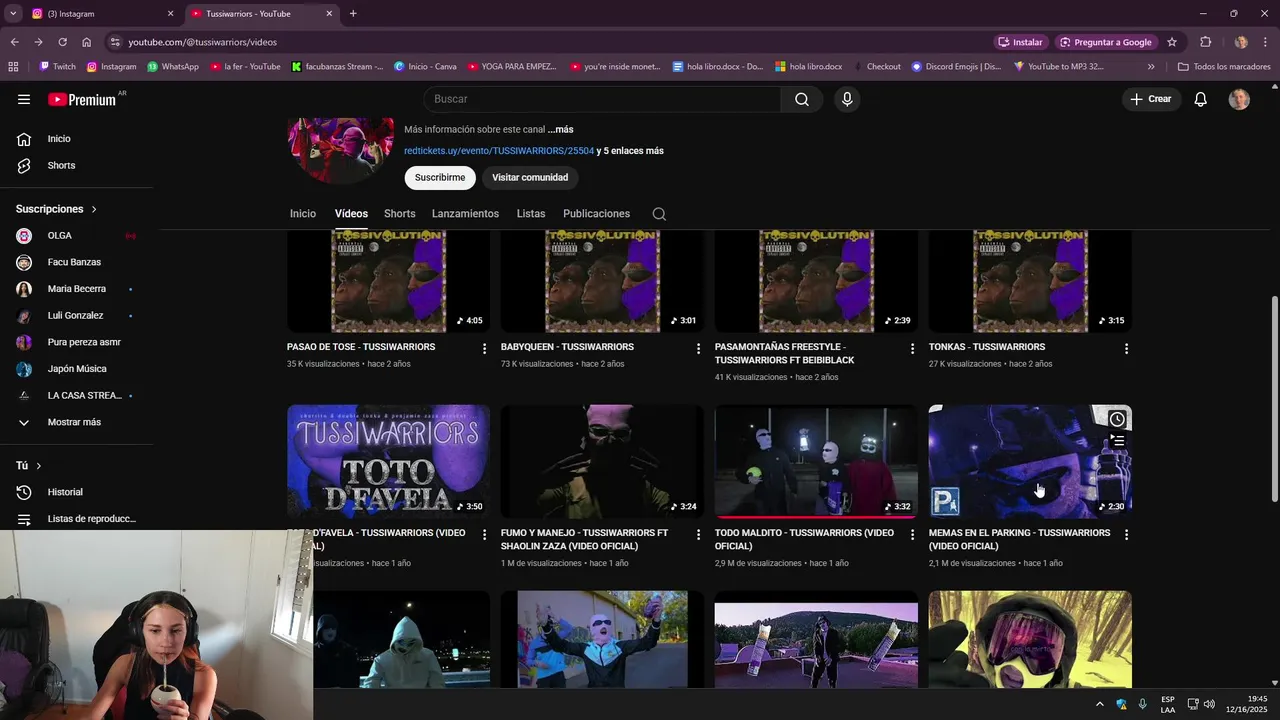The width and height of the screenshot is (1280, 720).
Task: Play the TODO MALDITO video thumbnail
Action: click(816, 462)
